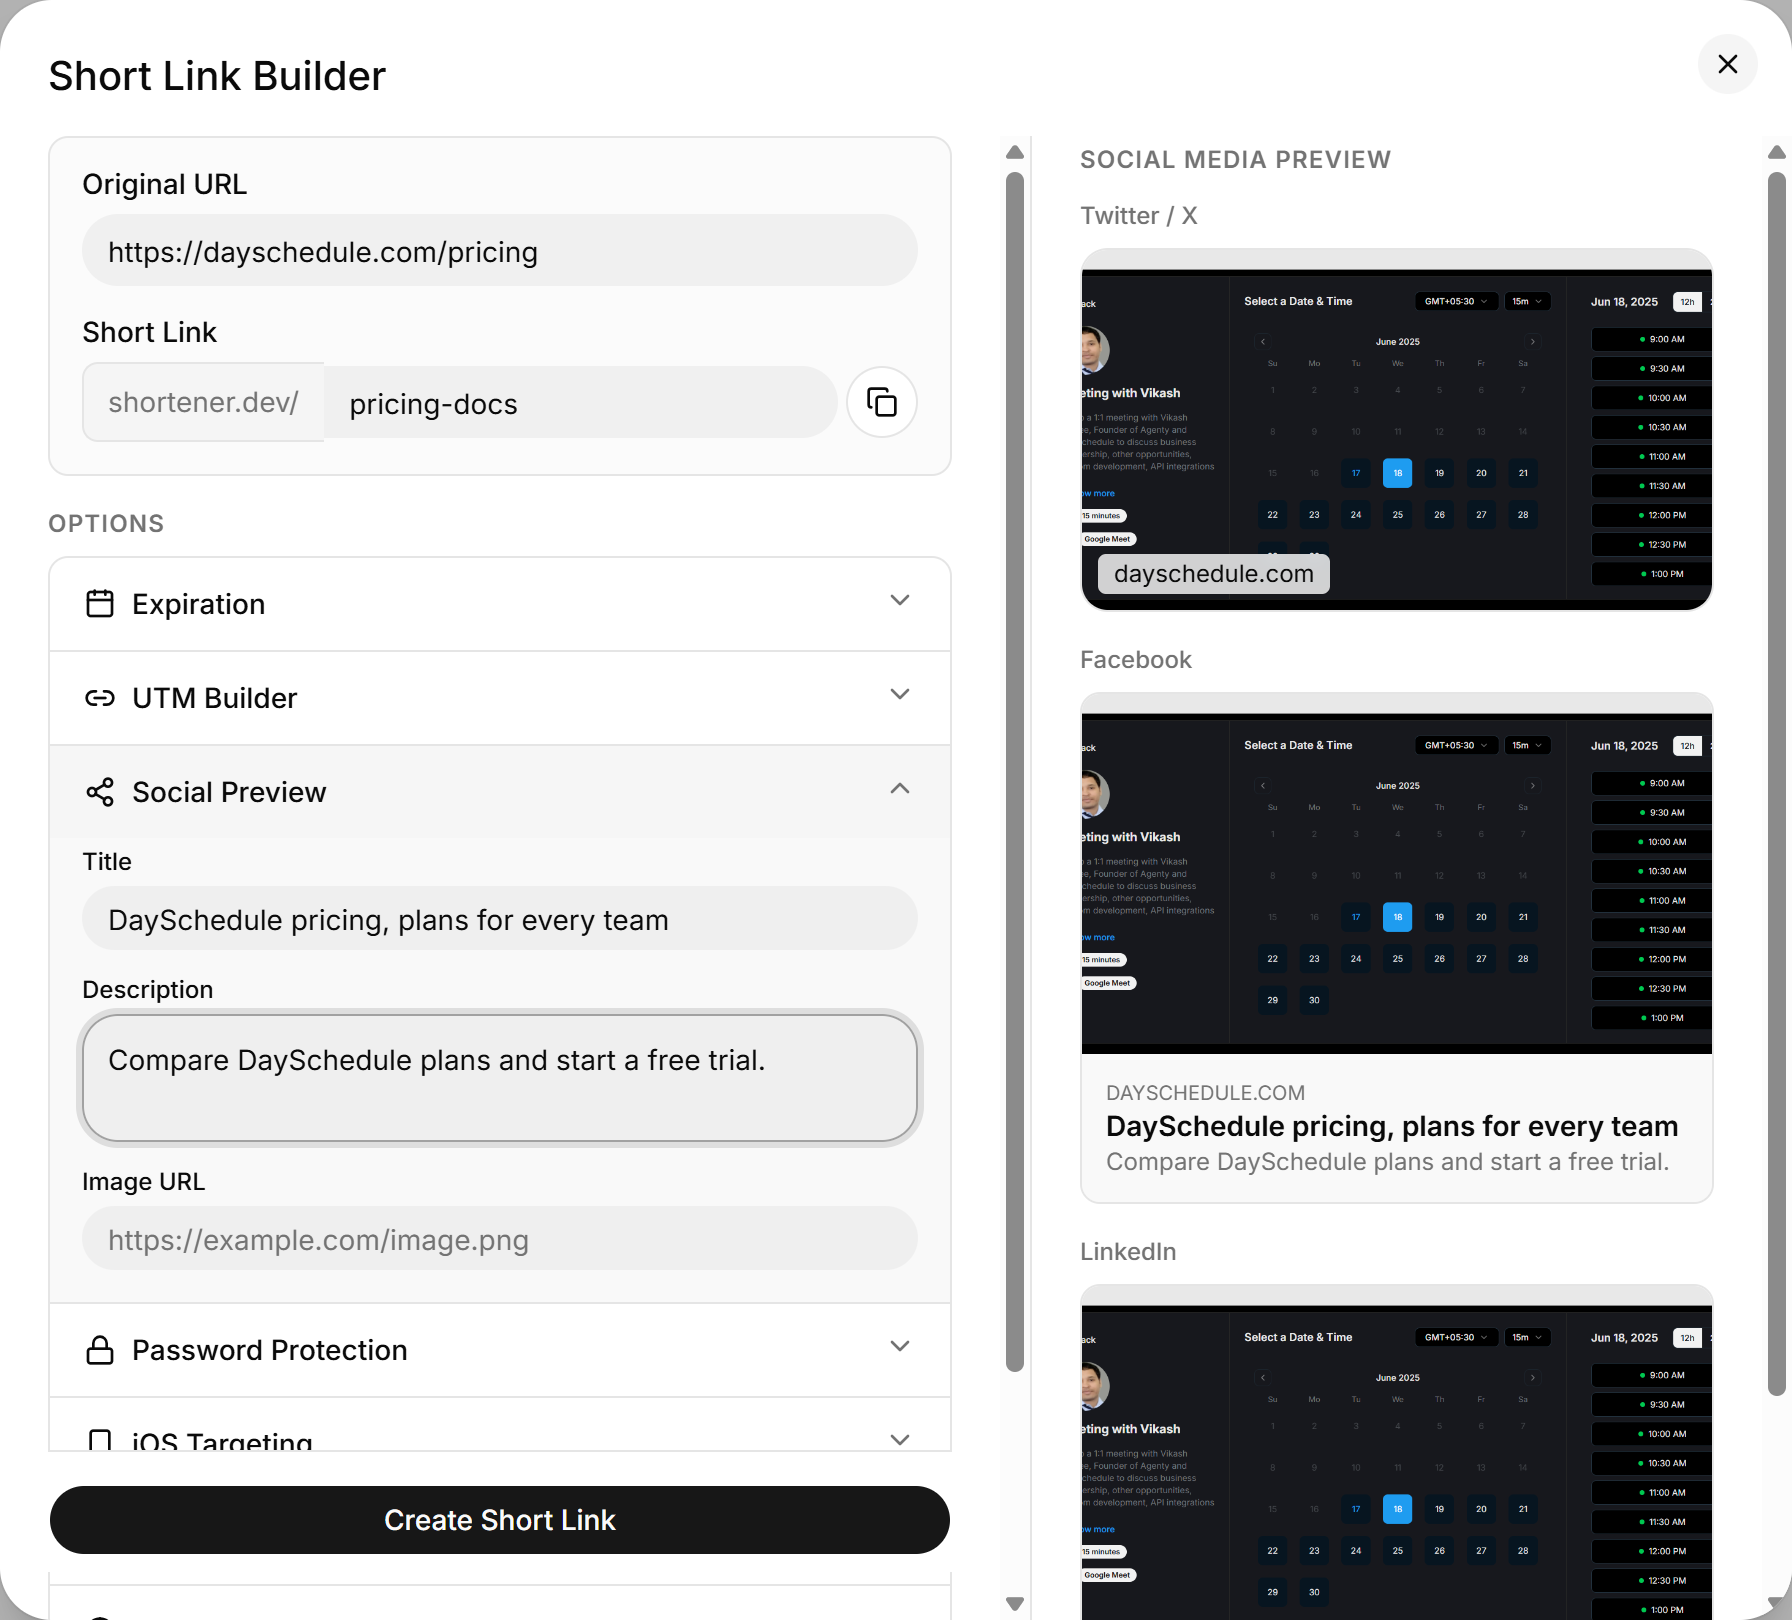The image size is (1792, 1620).
Task: Open the UTM Builder option row
Action: tap(500, 698)
